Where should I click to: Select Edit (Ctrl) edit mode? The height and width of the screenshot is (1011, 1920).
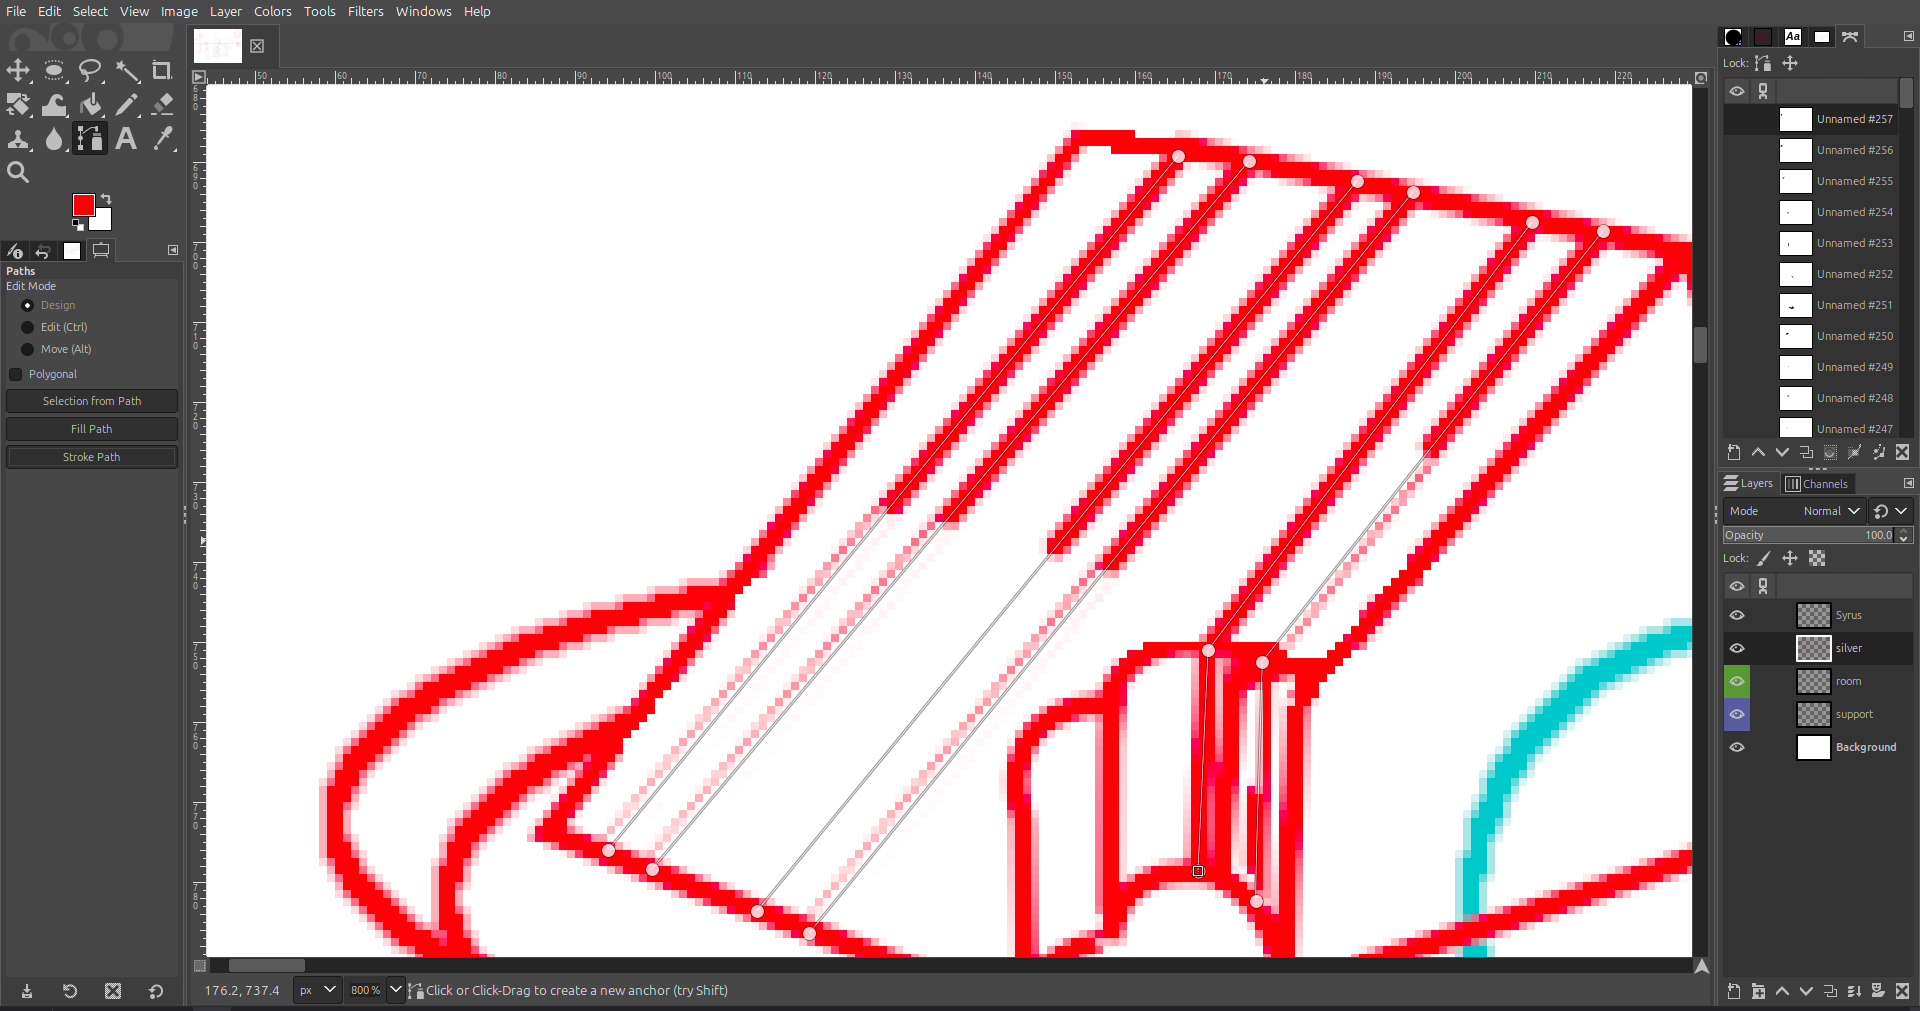28,327
